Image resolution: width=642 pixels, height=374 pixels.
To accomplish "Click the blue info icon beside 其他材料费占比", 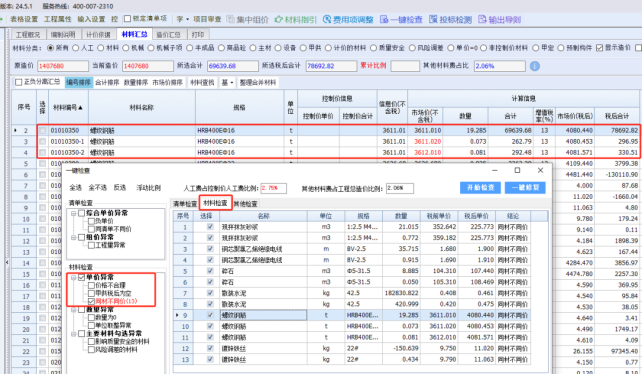I will (x=535, y=66).
